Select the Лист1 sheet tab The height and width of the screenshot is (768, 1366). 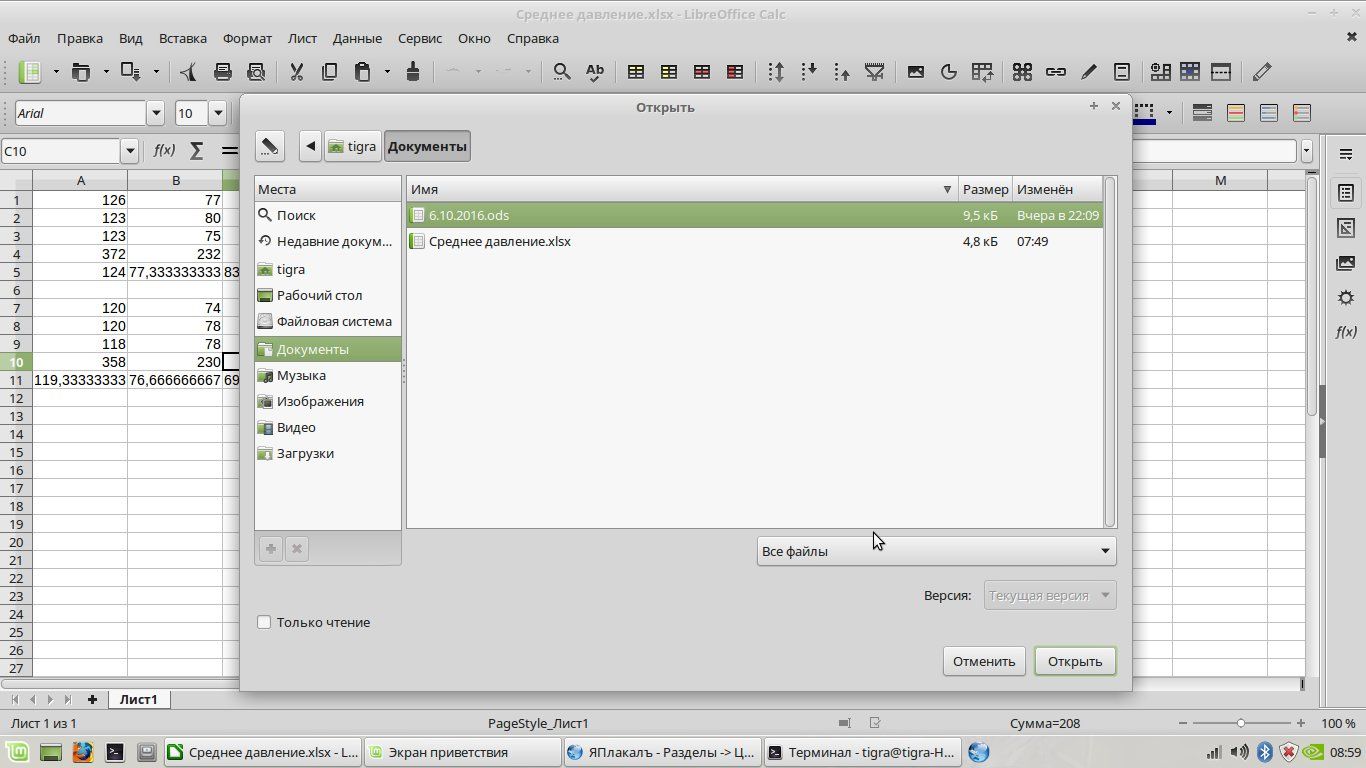(139, 699)
